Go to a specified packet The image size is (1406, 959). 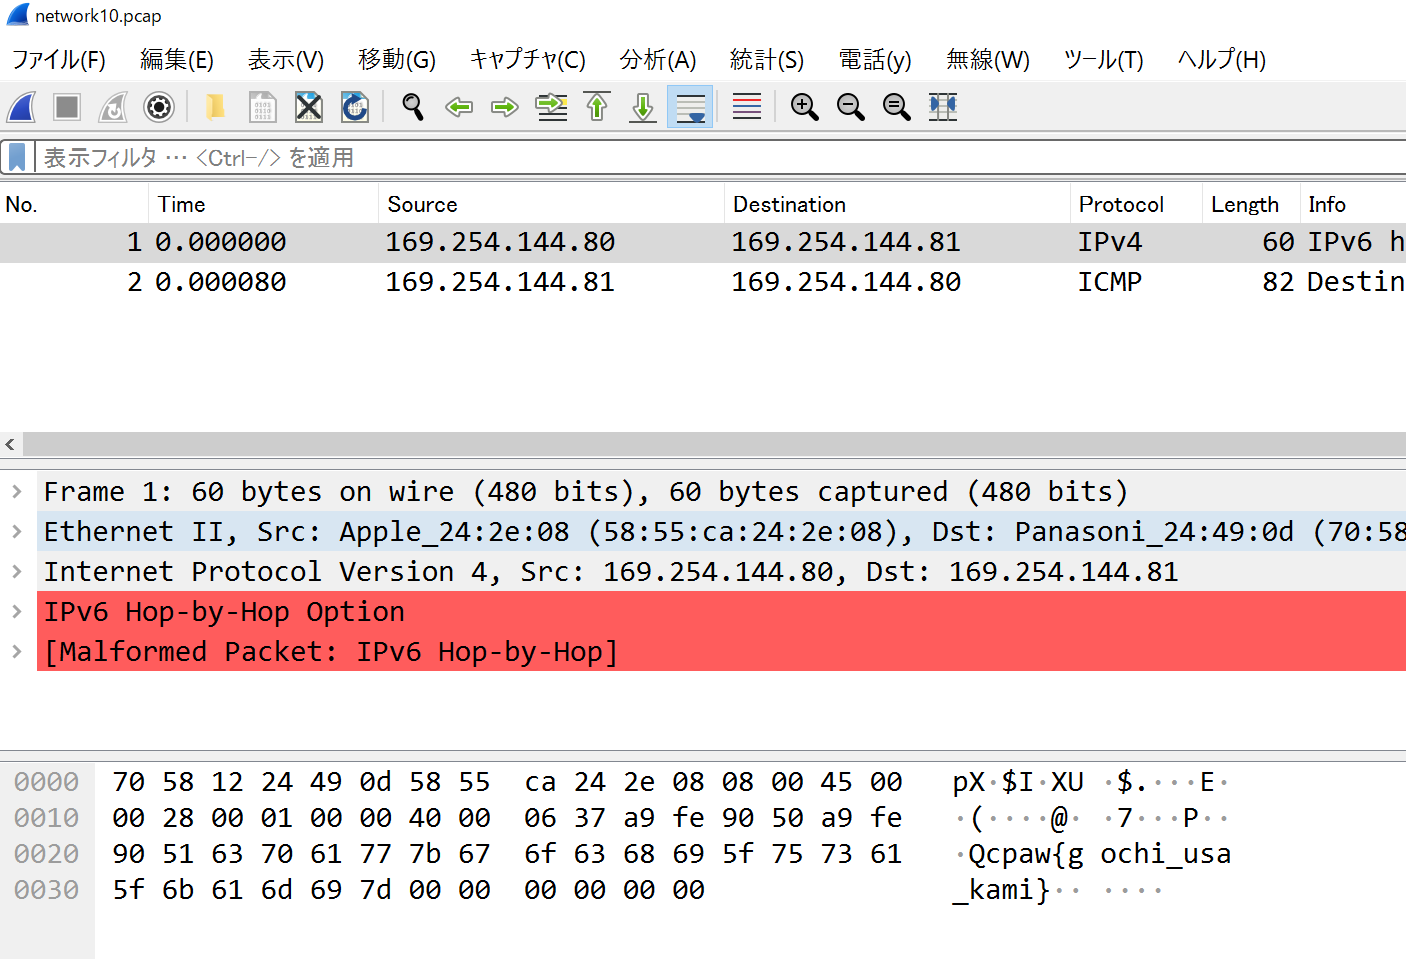coord(551,107)
